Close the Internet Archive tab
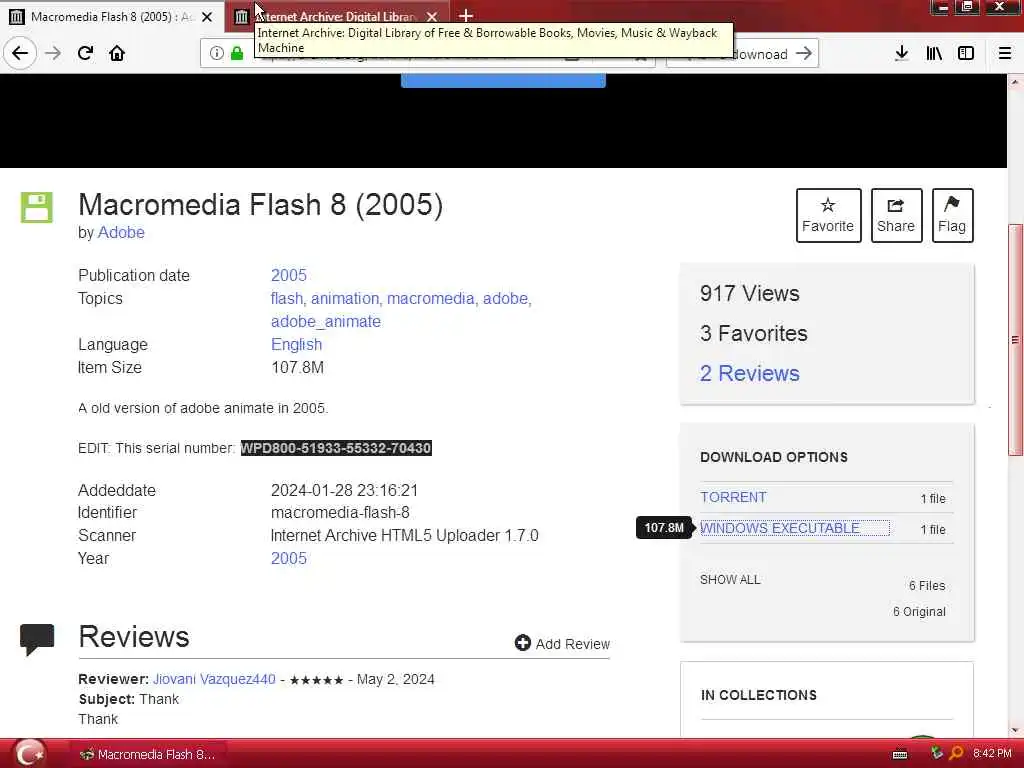The height and width of the screenshot is (768, 1024). pos(432,17)
